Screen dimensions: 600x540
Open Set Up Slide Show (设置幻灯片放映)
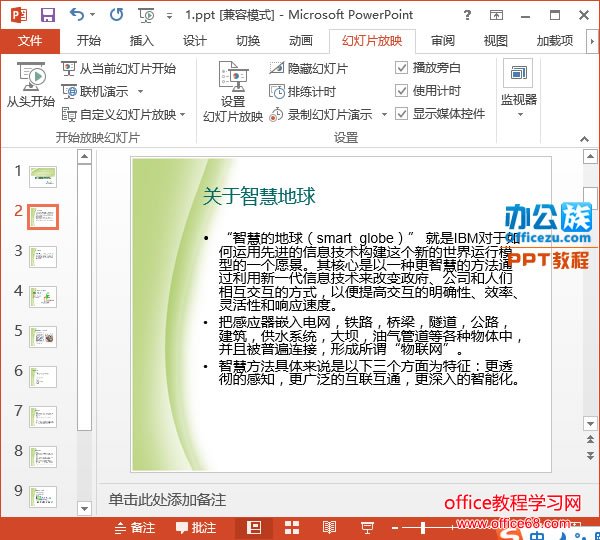click(x=233, y=92)
